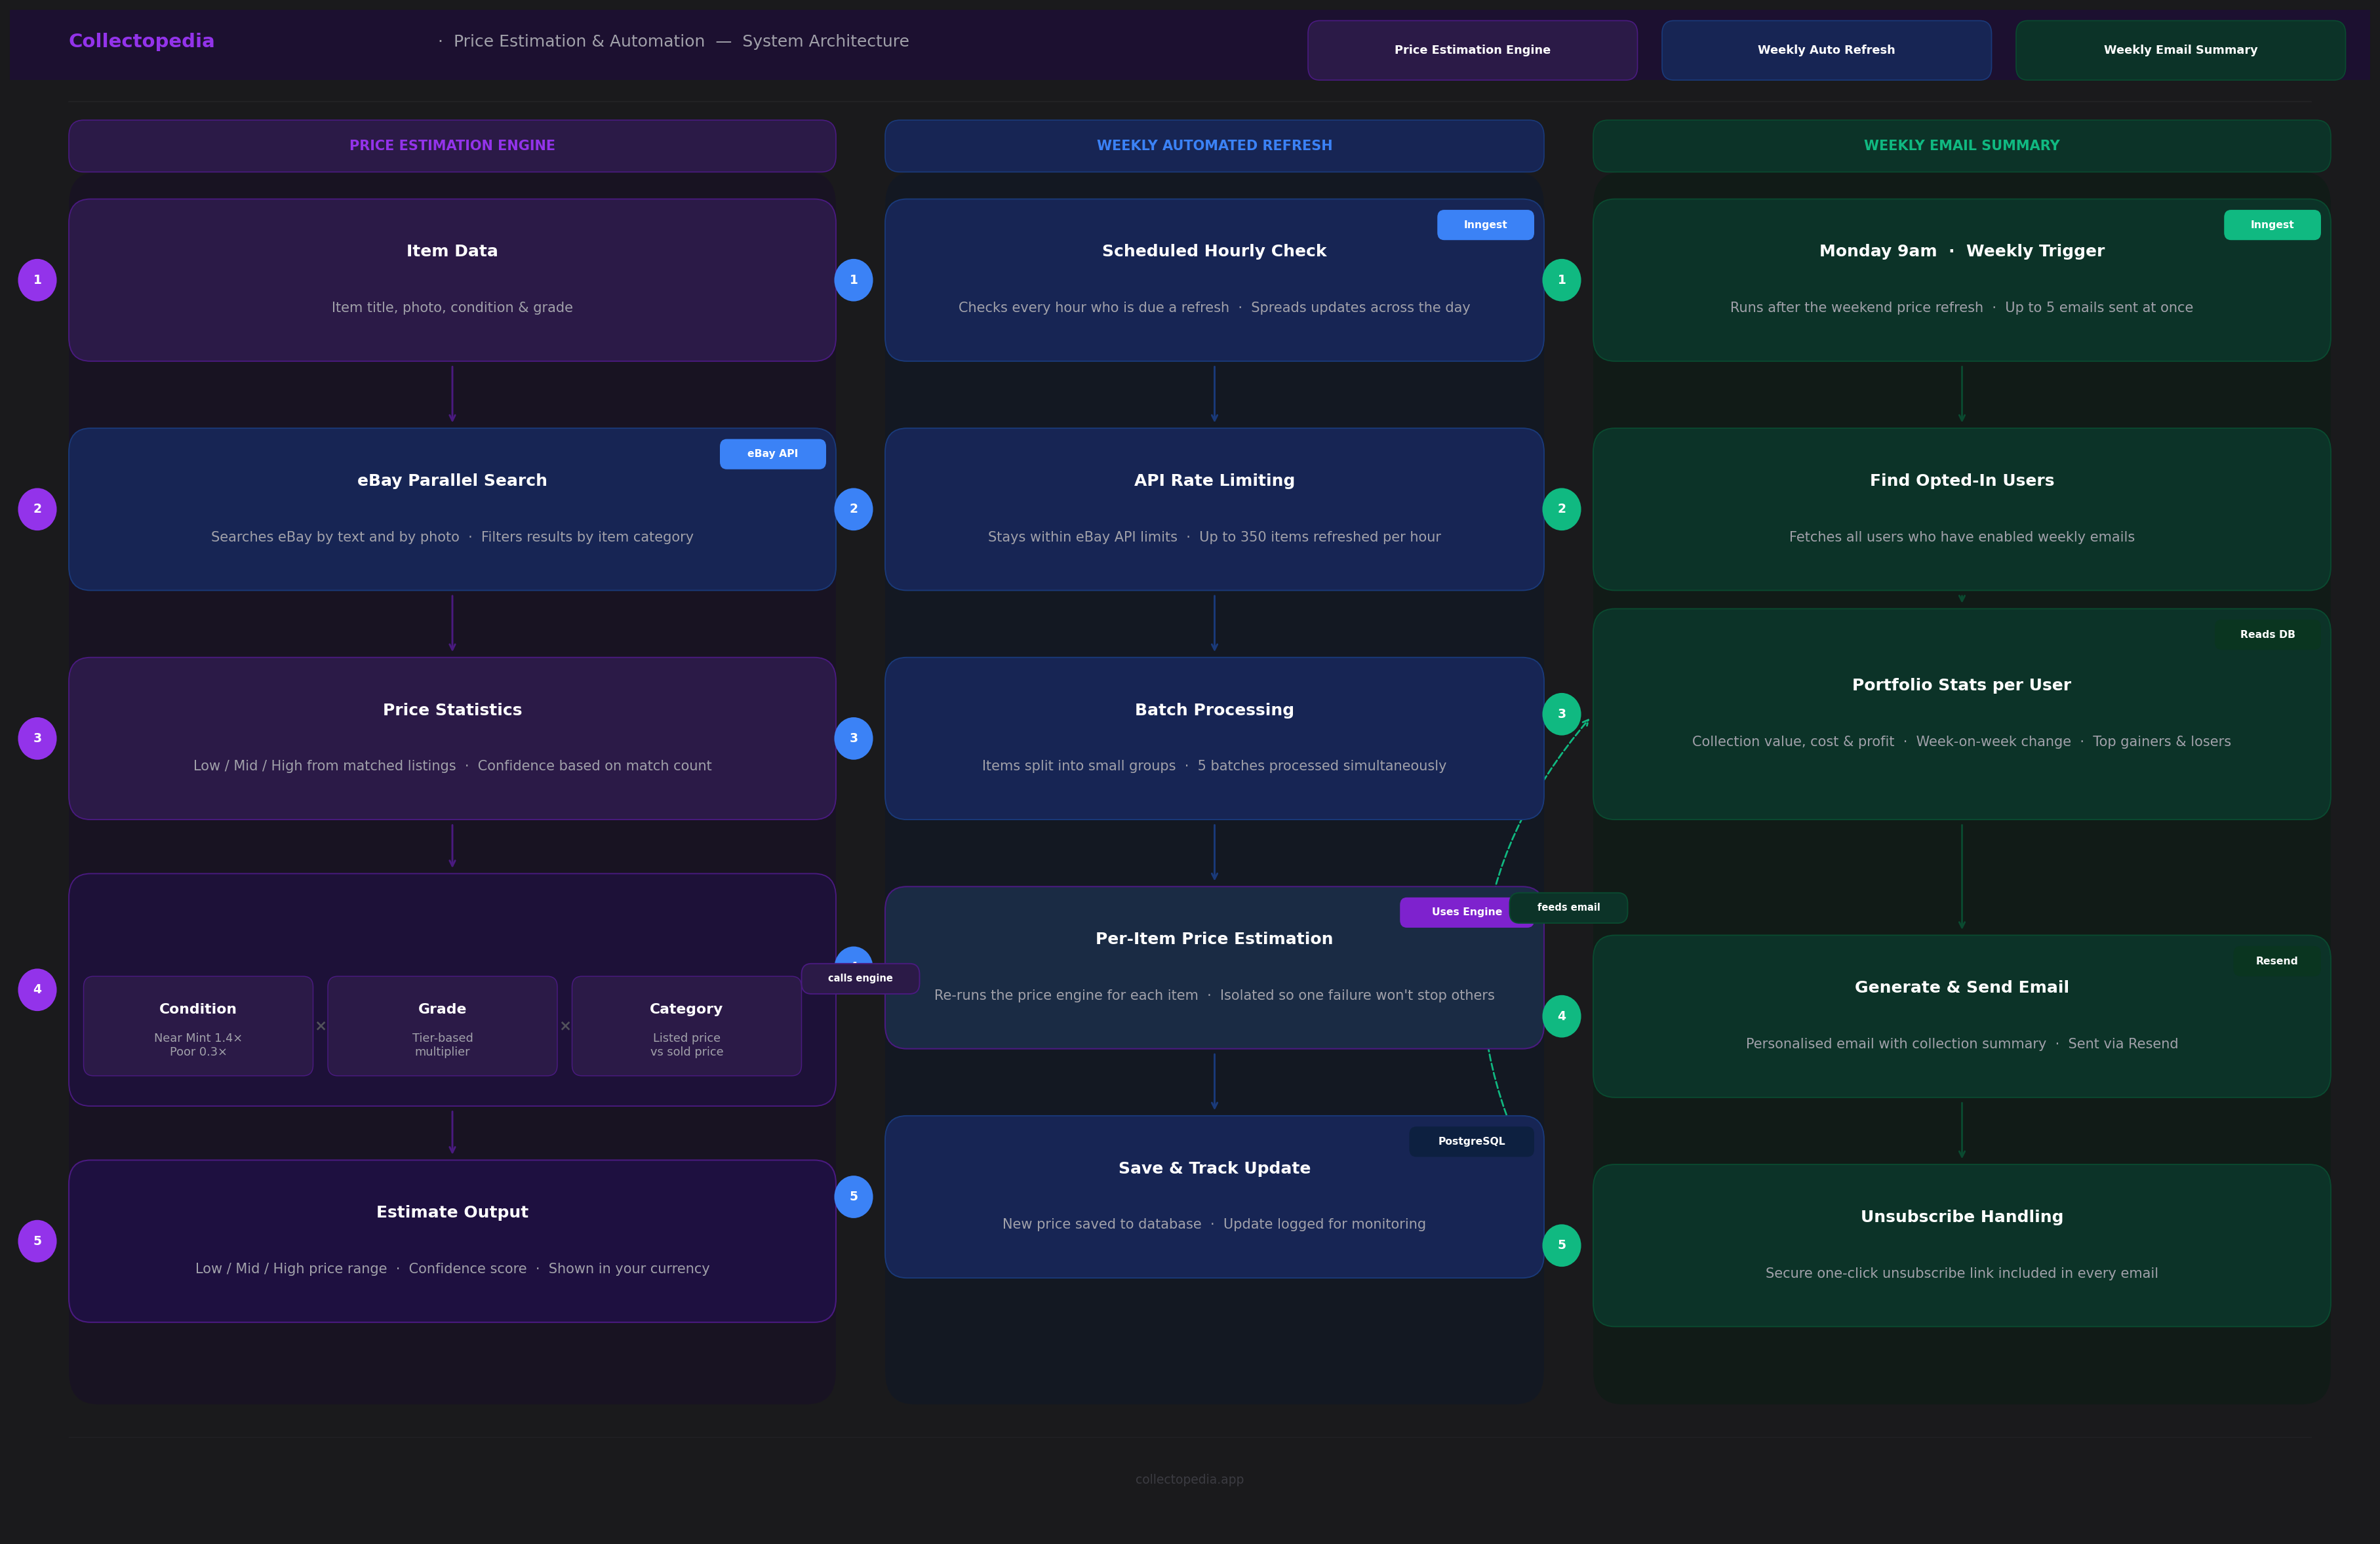Select the Condition multiplier sub-card
Image resolution: width=2380 pixels, height=1544 pixels.
tap(198, 1026)
